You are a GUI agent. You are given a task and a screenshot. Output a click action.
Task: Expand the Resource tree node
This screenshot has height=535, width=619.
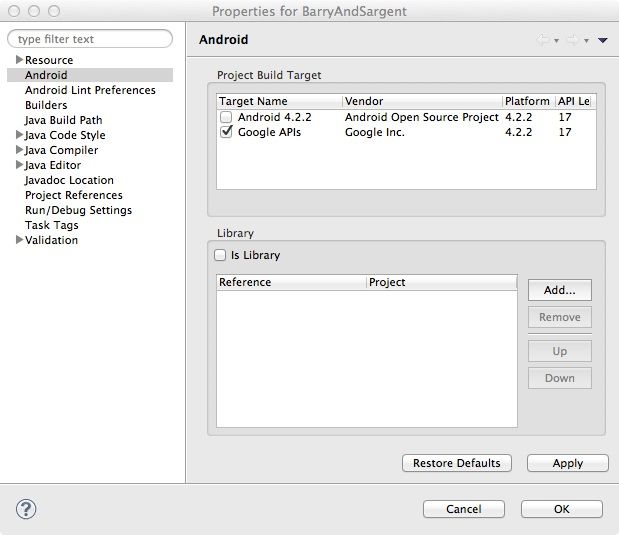pyautogui.click(x=19, y=60)
